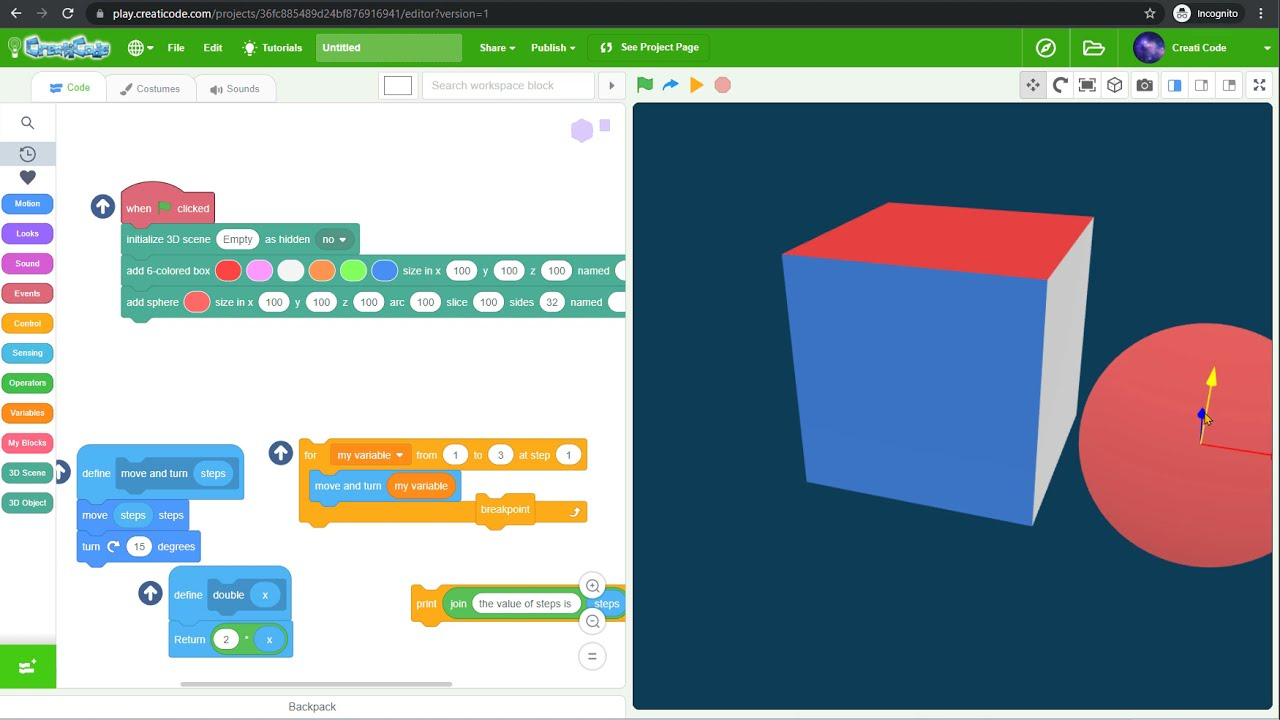Toggle the small stage layout

(1202, 85)
